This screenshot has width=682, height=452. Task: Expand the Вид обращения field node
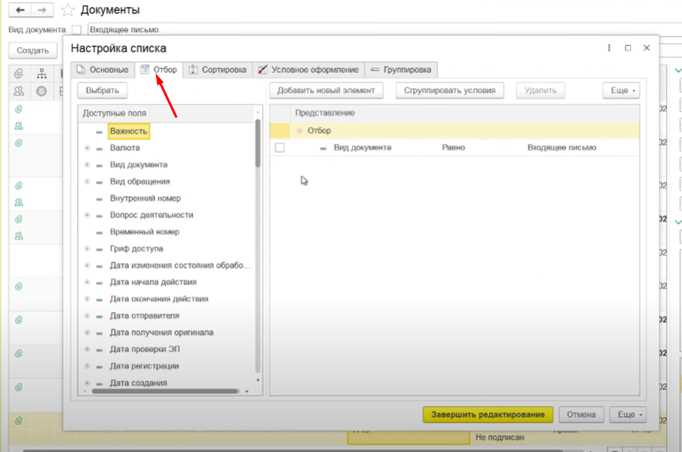click(87, 181)
